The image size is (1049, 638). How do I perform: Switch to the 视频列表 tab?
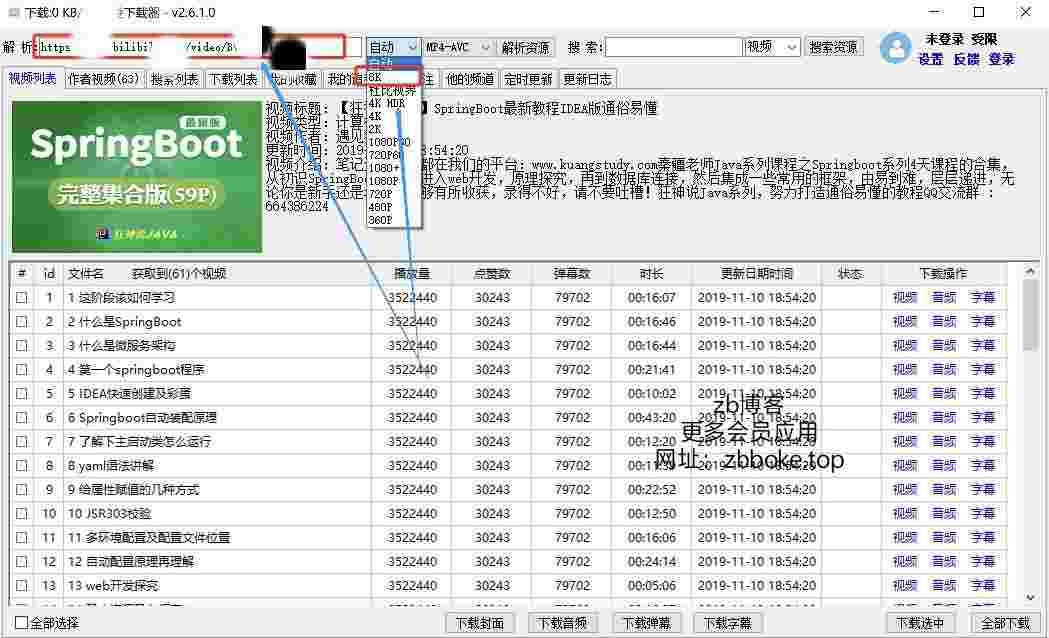[32, 78]
